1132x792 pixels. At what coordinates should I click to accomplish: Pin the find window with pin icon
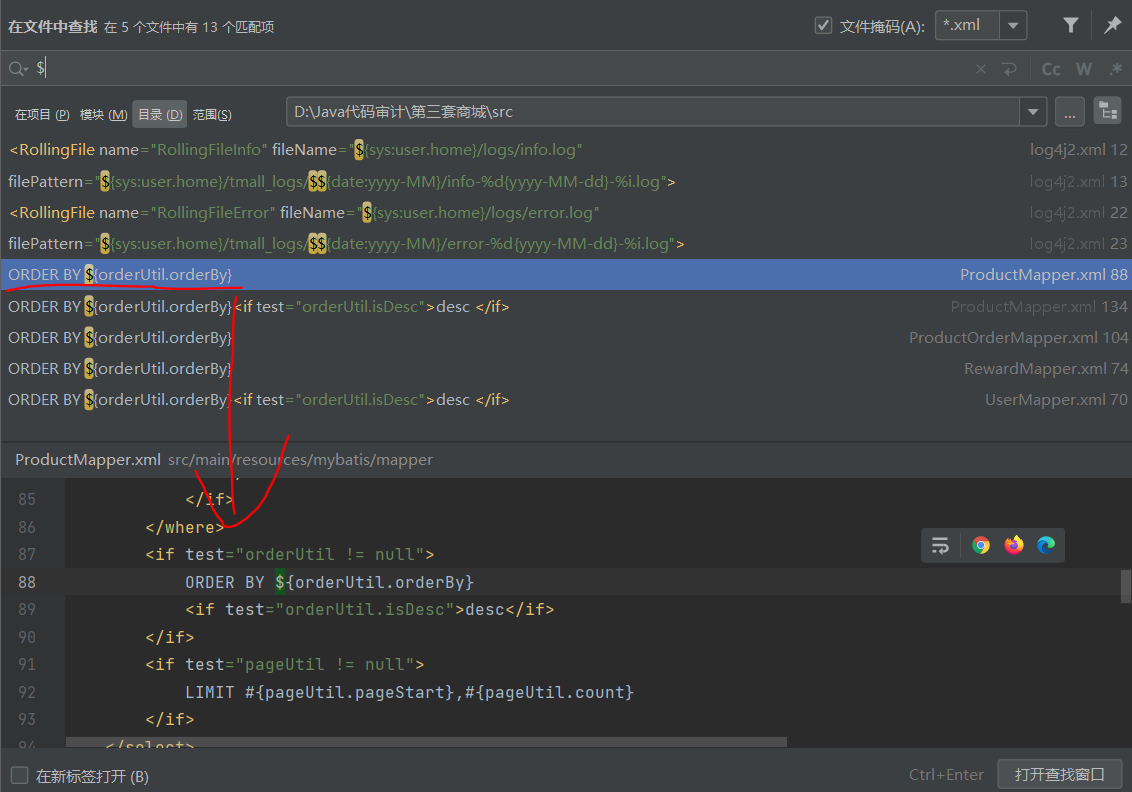(1112, 26)
